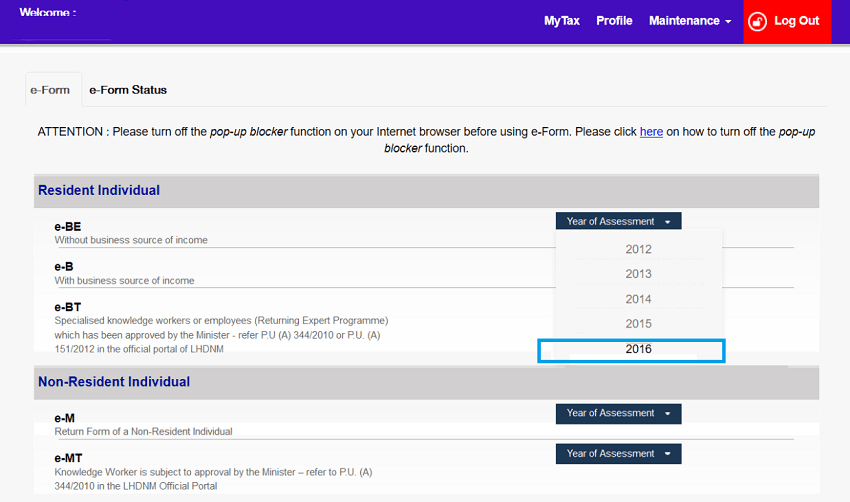The width and height of the screenshot is (850, 502).
Task: Expand Year of Assessment dropdown for e-MT
Action: (618, 454)
